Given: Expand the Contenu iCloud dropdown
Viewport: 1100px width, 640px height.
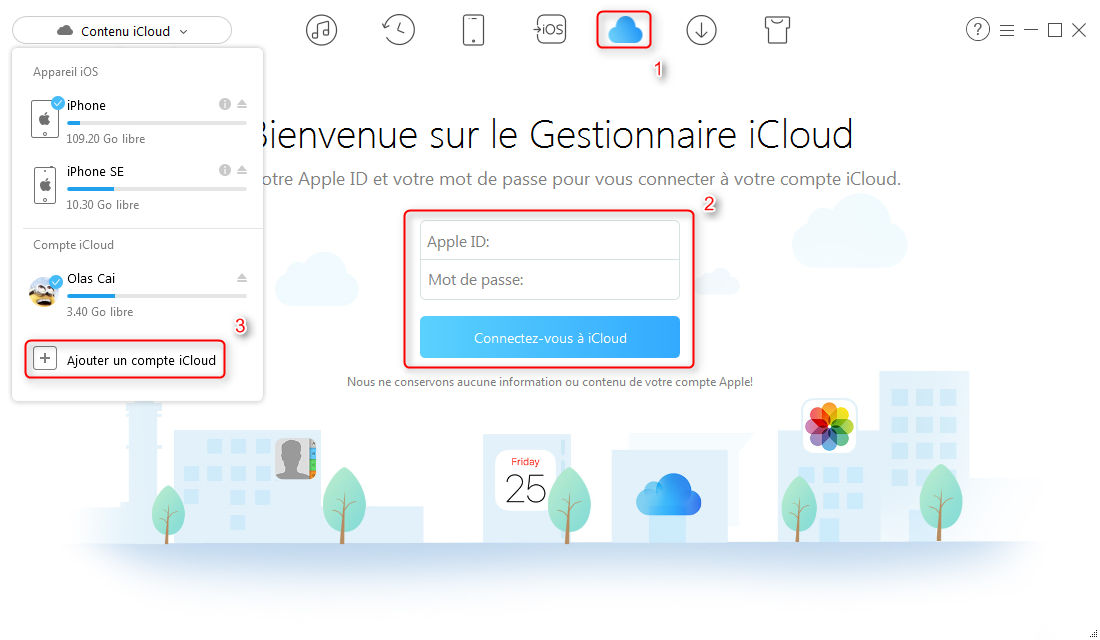Looking at the screenshot, I should click(122, 31).
